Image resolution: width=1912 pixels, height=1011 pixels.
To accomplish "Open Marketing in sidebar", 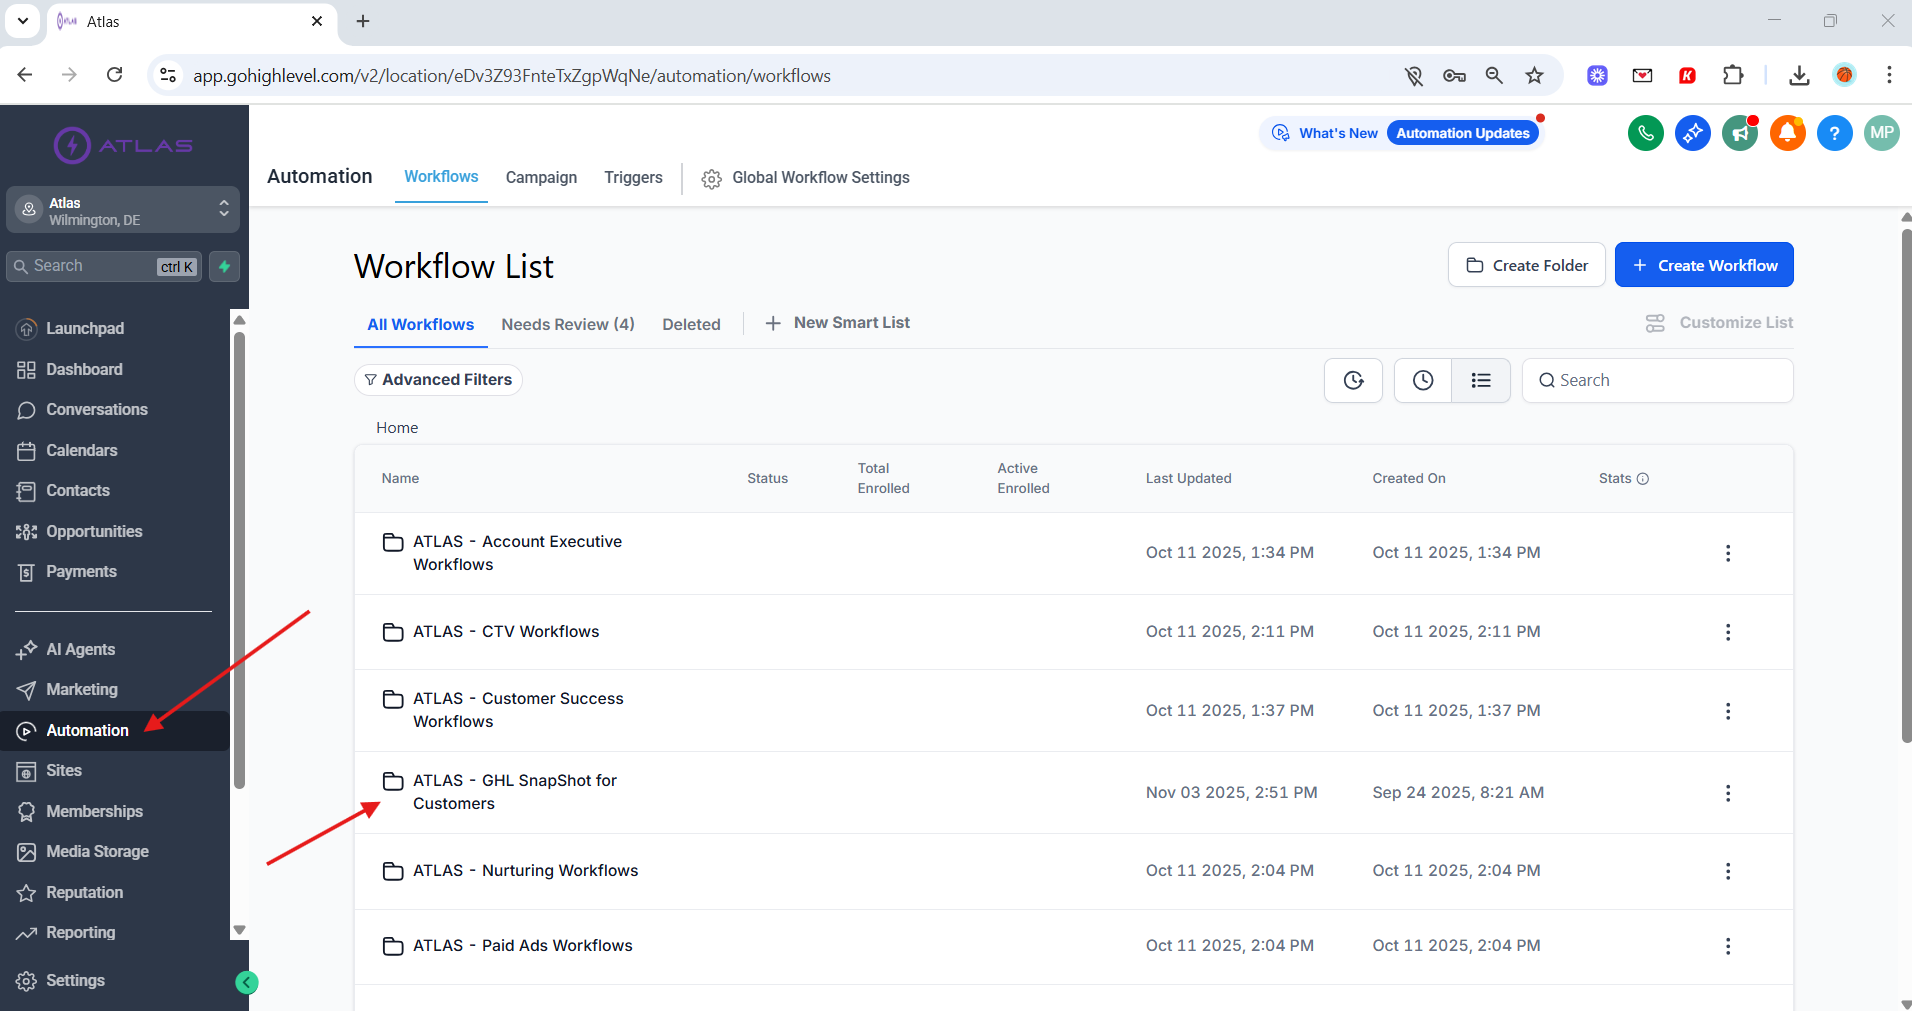I will pyautogui.click(x=81, y=690).
